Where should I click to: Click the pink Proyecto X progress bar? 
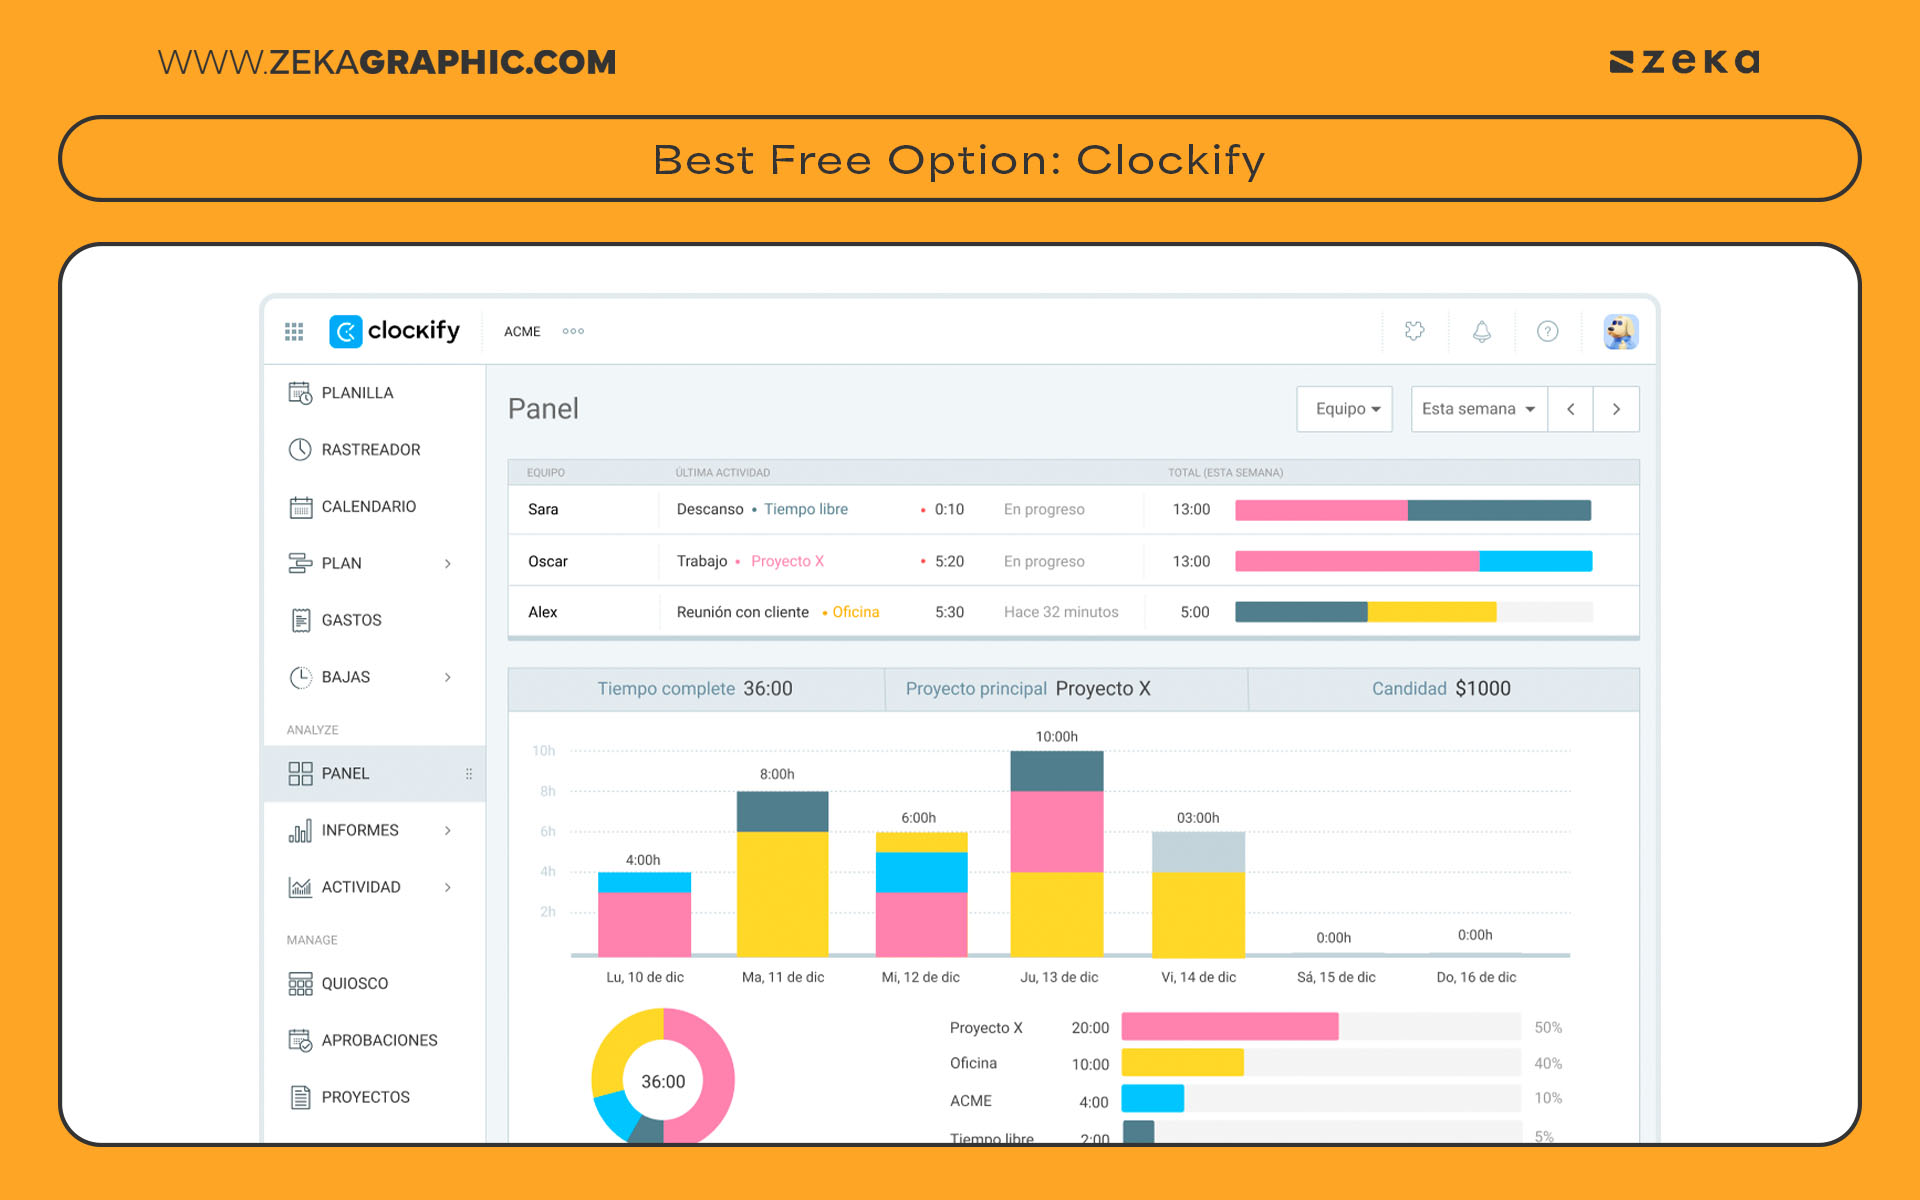1229,1026
